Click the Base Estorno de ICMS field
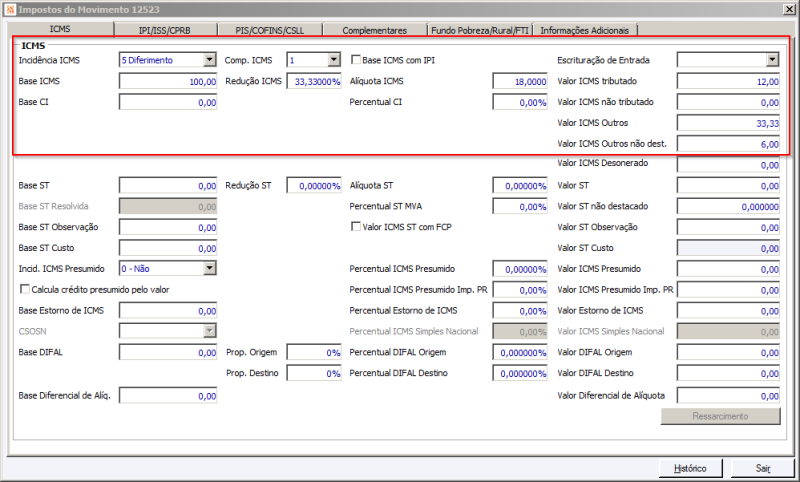This screenshot has width=800, height=482. click(168, 311)
